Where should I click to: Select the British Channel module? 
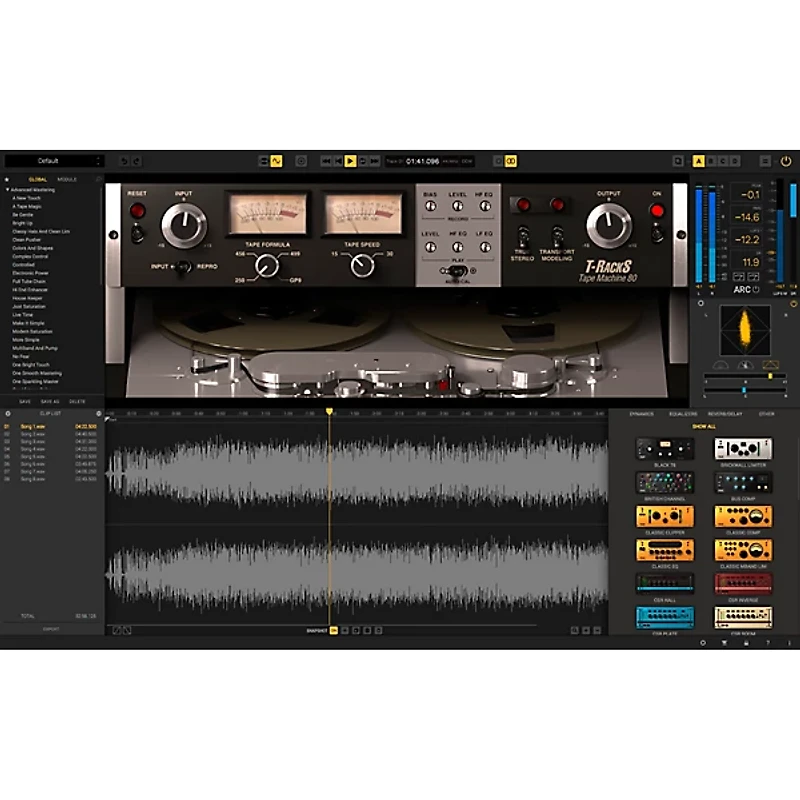[665, 483]
